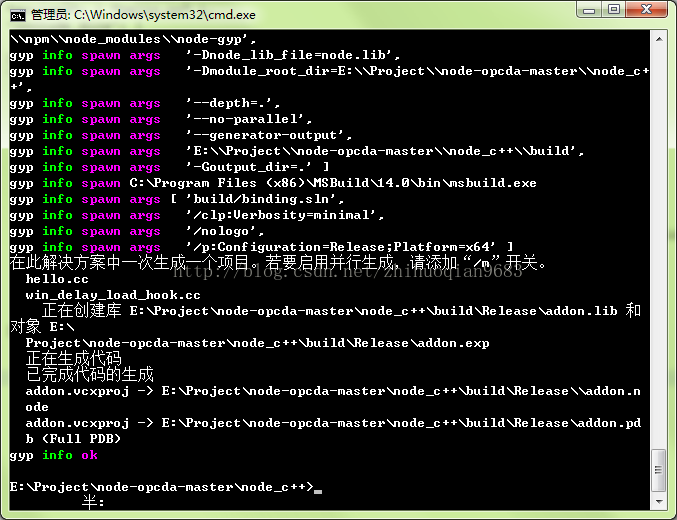The height and width of the screenshot is (520, 677).
Task: Click the '--generator-output' argument text
Action: tap(269, 135)
